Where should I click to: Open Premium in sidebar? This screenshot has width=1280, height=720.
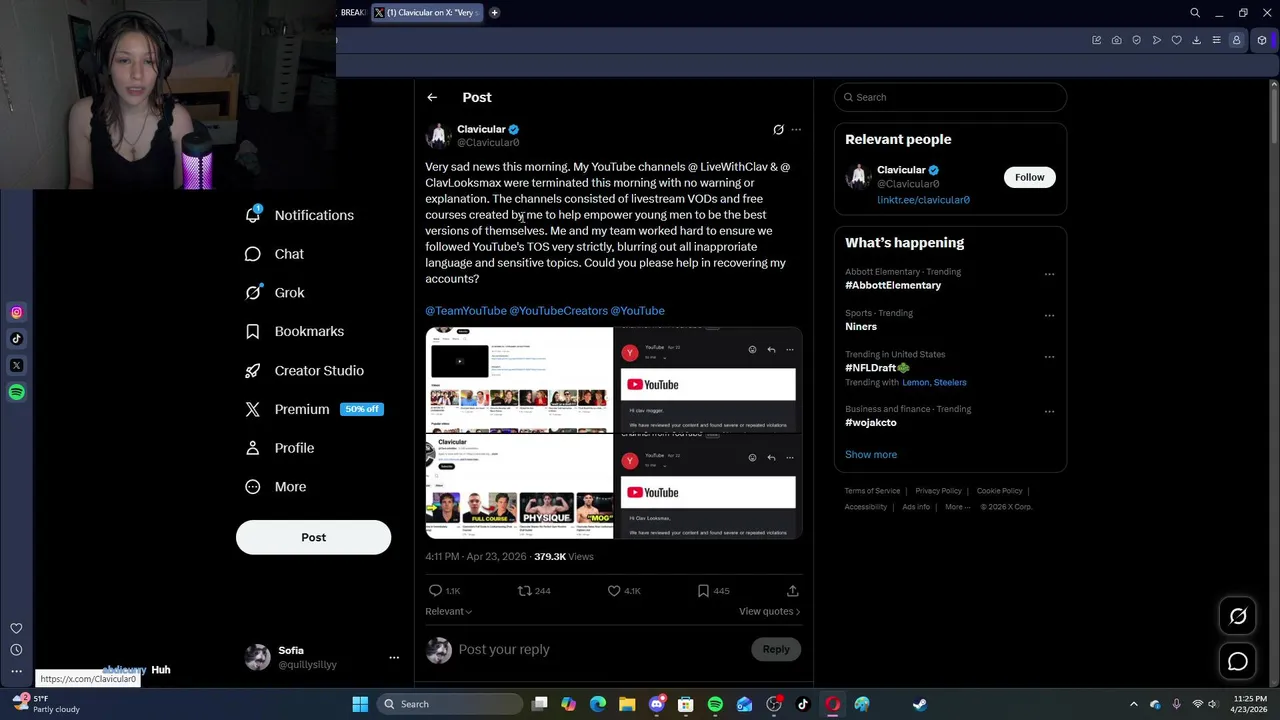[313, 409]
